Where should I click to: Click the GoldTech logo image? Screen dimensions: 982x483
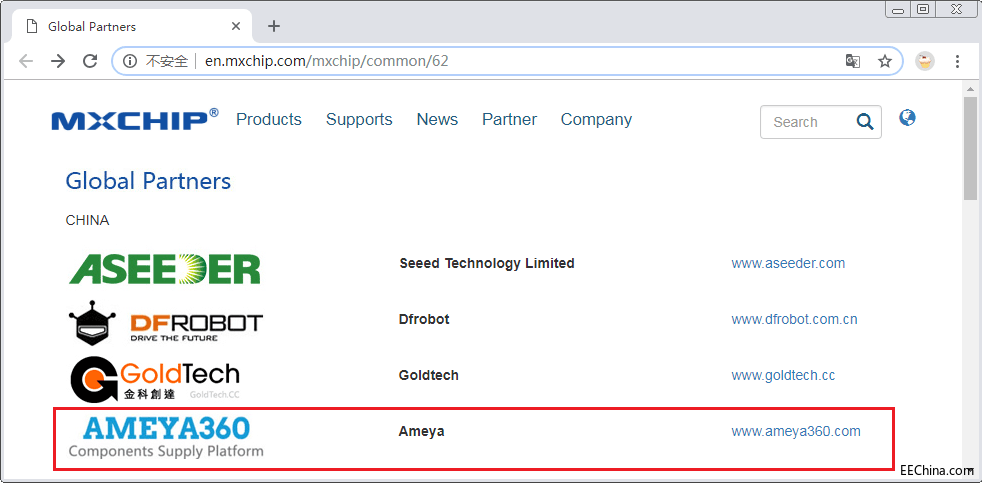(x=155, y=380)
